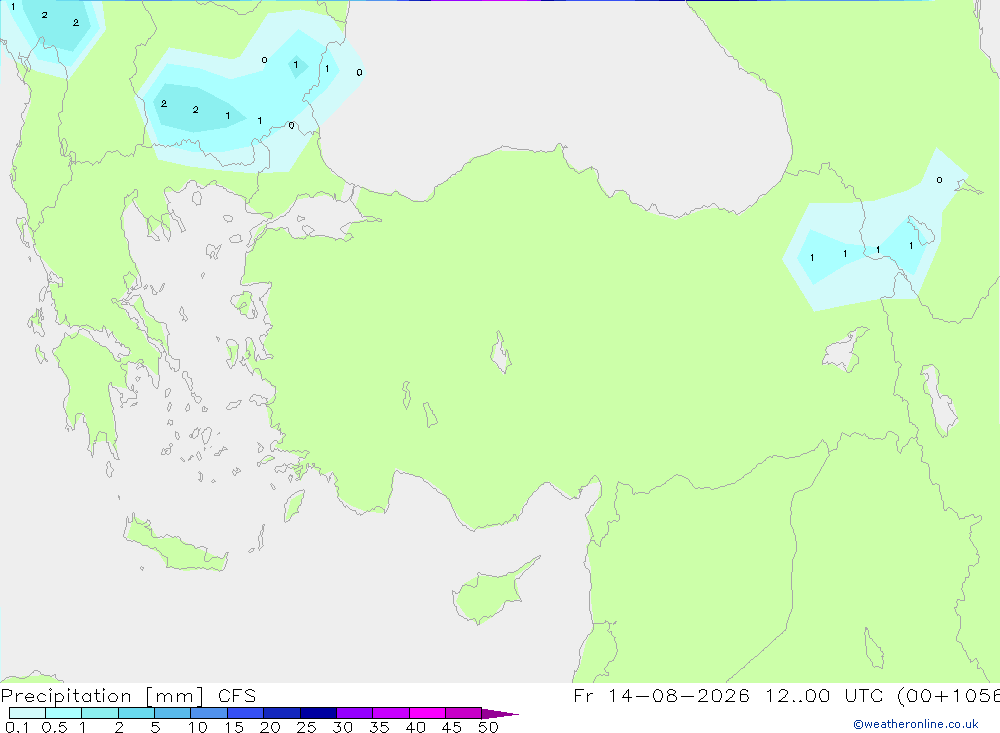
Task: Click the '12..00 UTC' time text
Action: (x=826, y=696)
